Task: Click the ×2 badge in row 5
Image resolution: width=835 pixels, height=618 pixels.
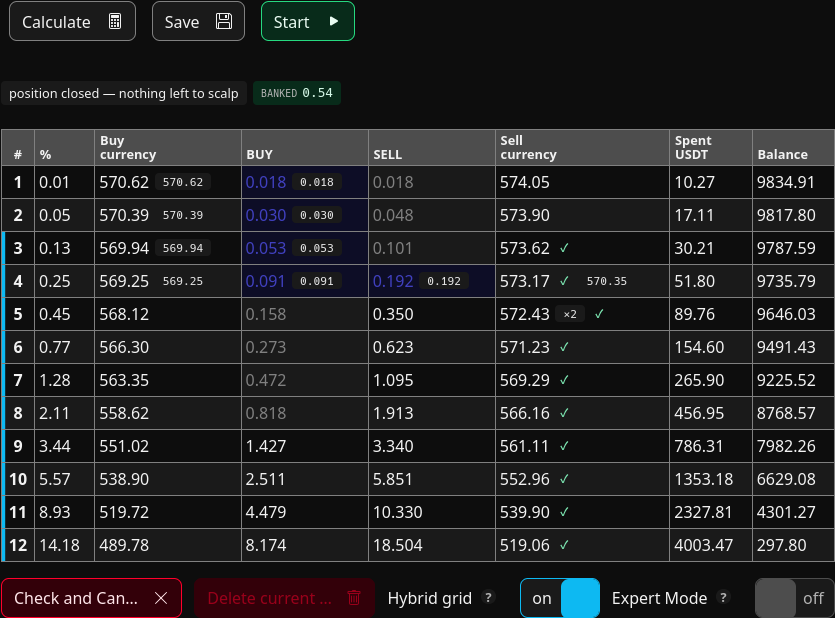Action: click(570, 314)
